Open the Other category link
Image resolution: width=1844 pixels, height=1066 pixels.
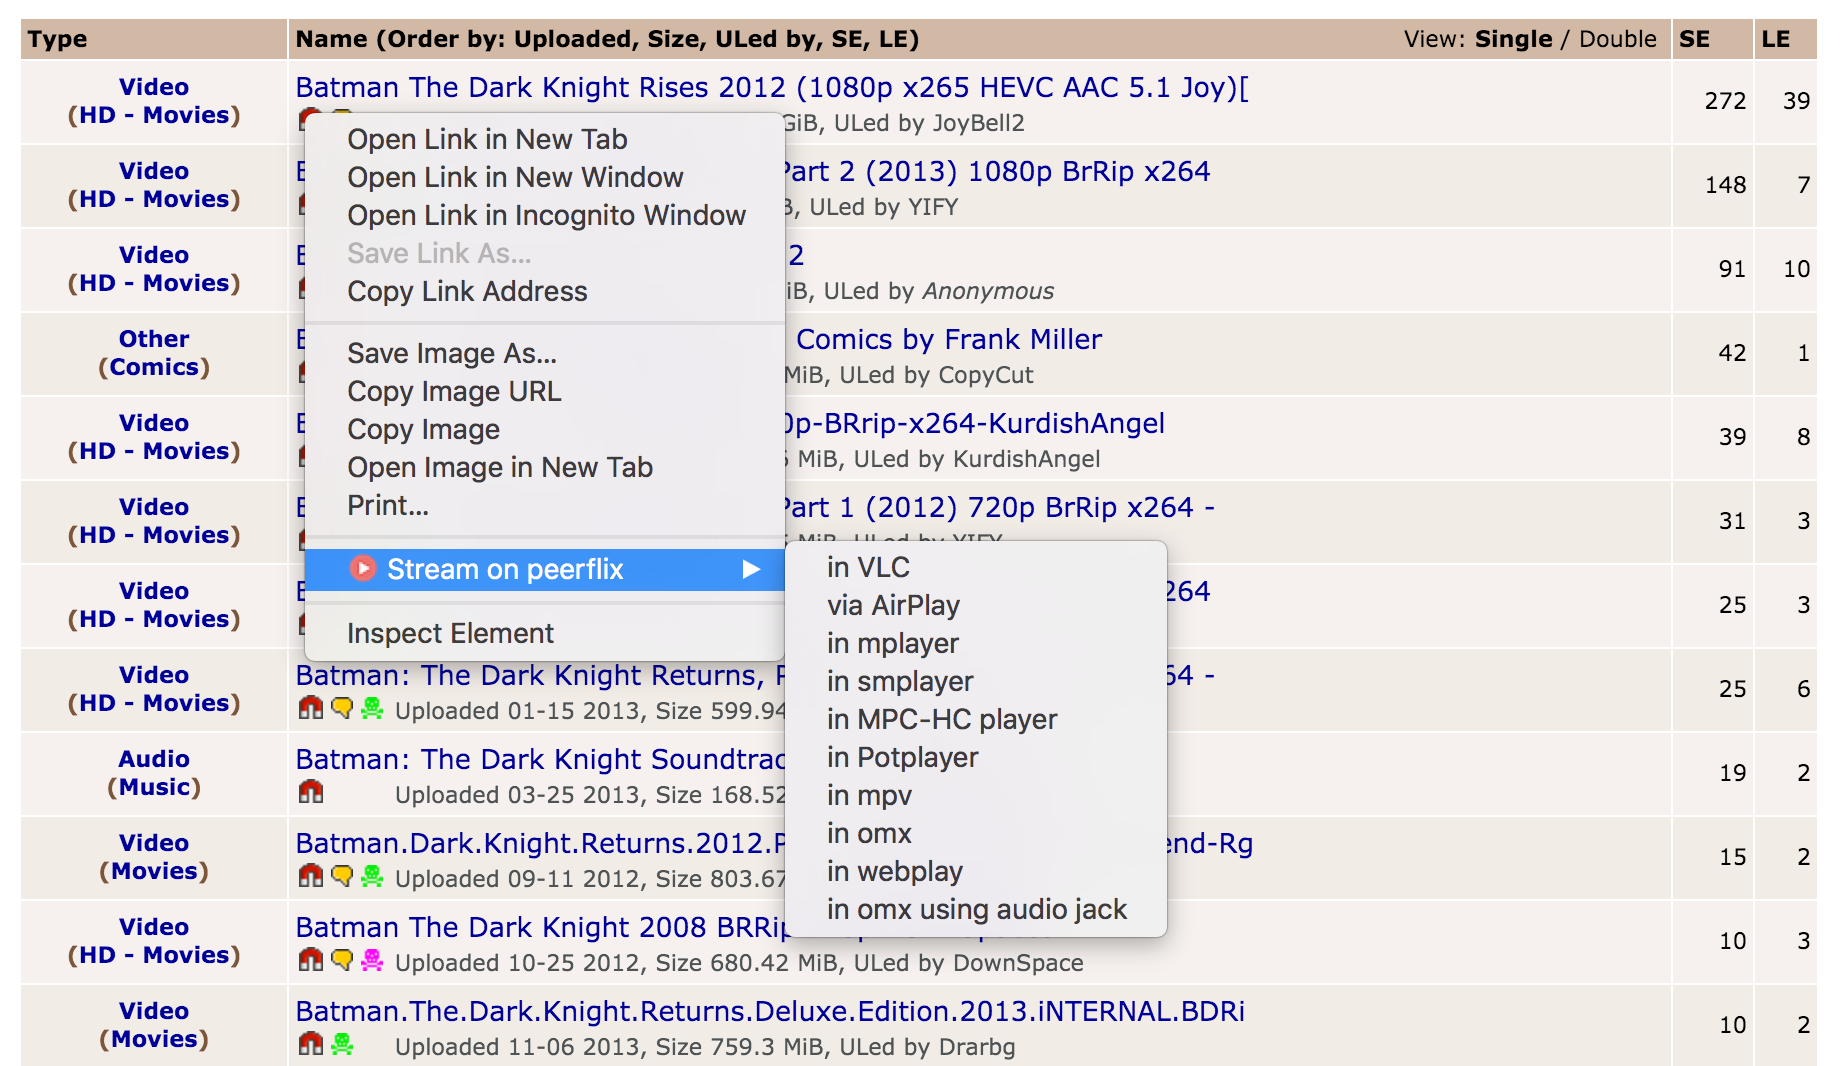click(154, 339)
